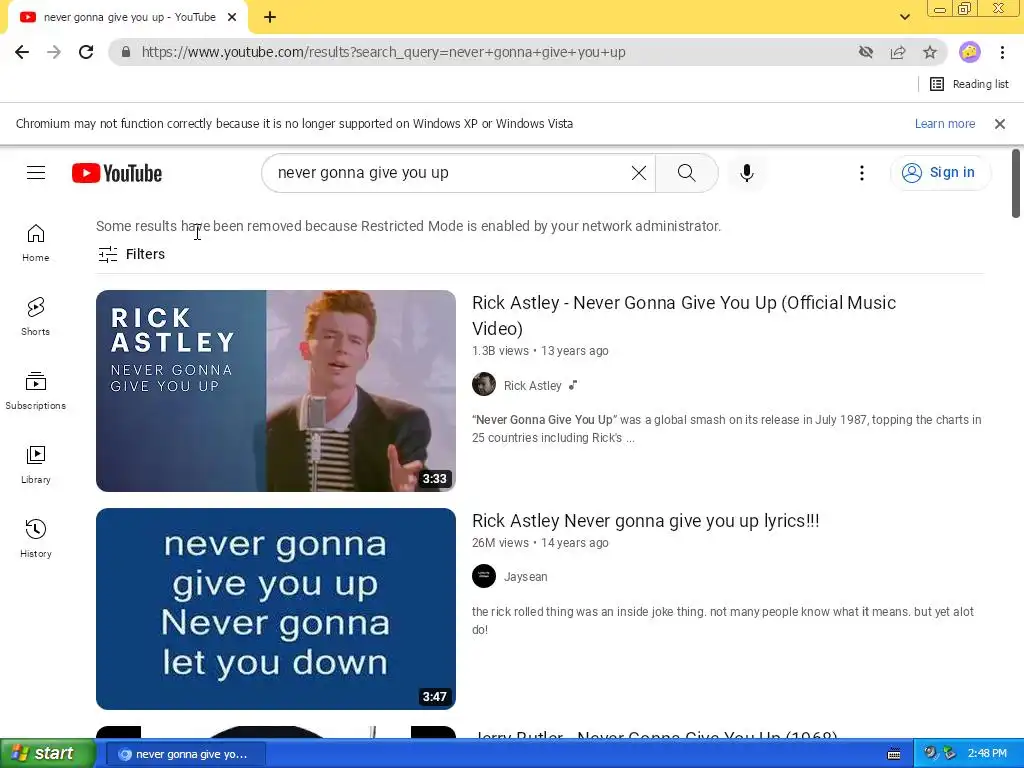Click the padlock site info icon

click(126, 52)
